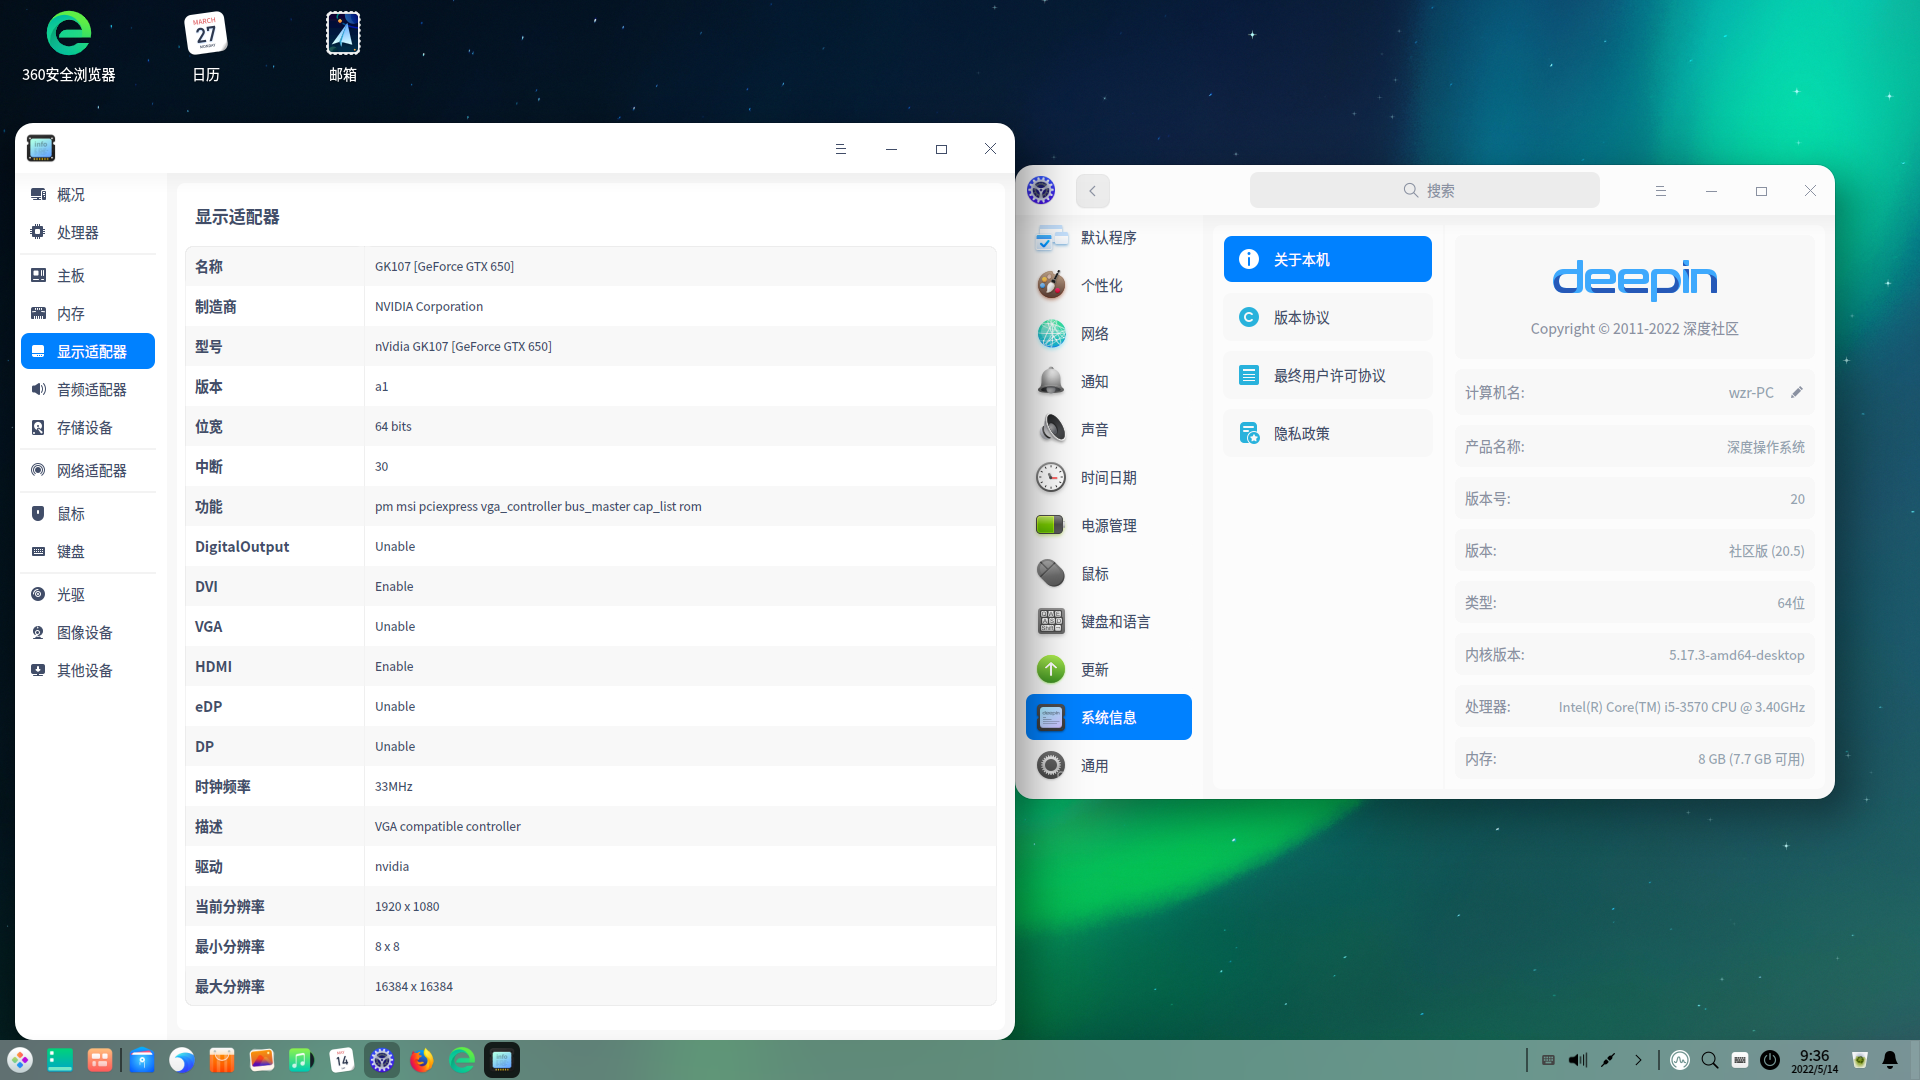Screen dimensions: 1920x1080
Task: Select 处理器 in device manager sidebar
Action: tap(80, 232)
